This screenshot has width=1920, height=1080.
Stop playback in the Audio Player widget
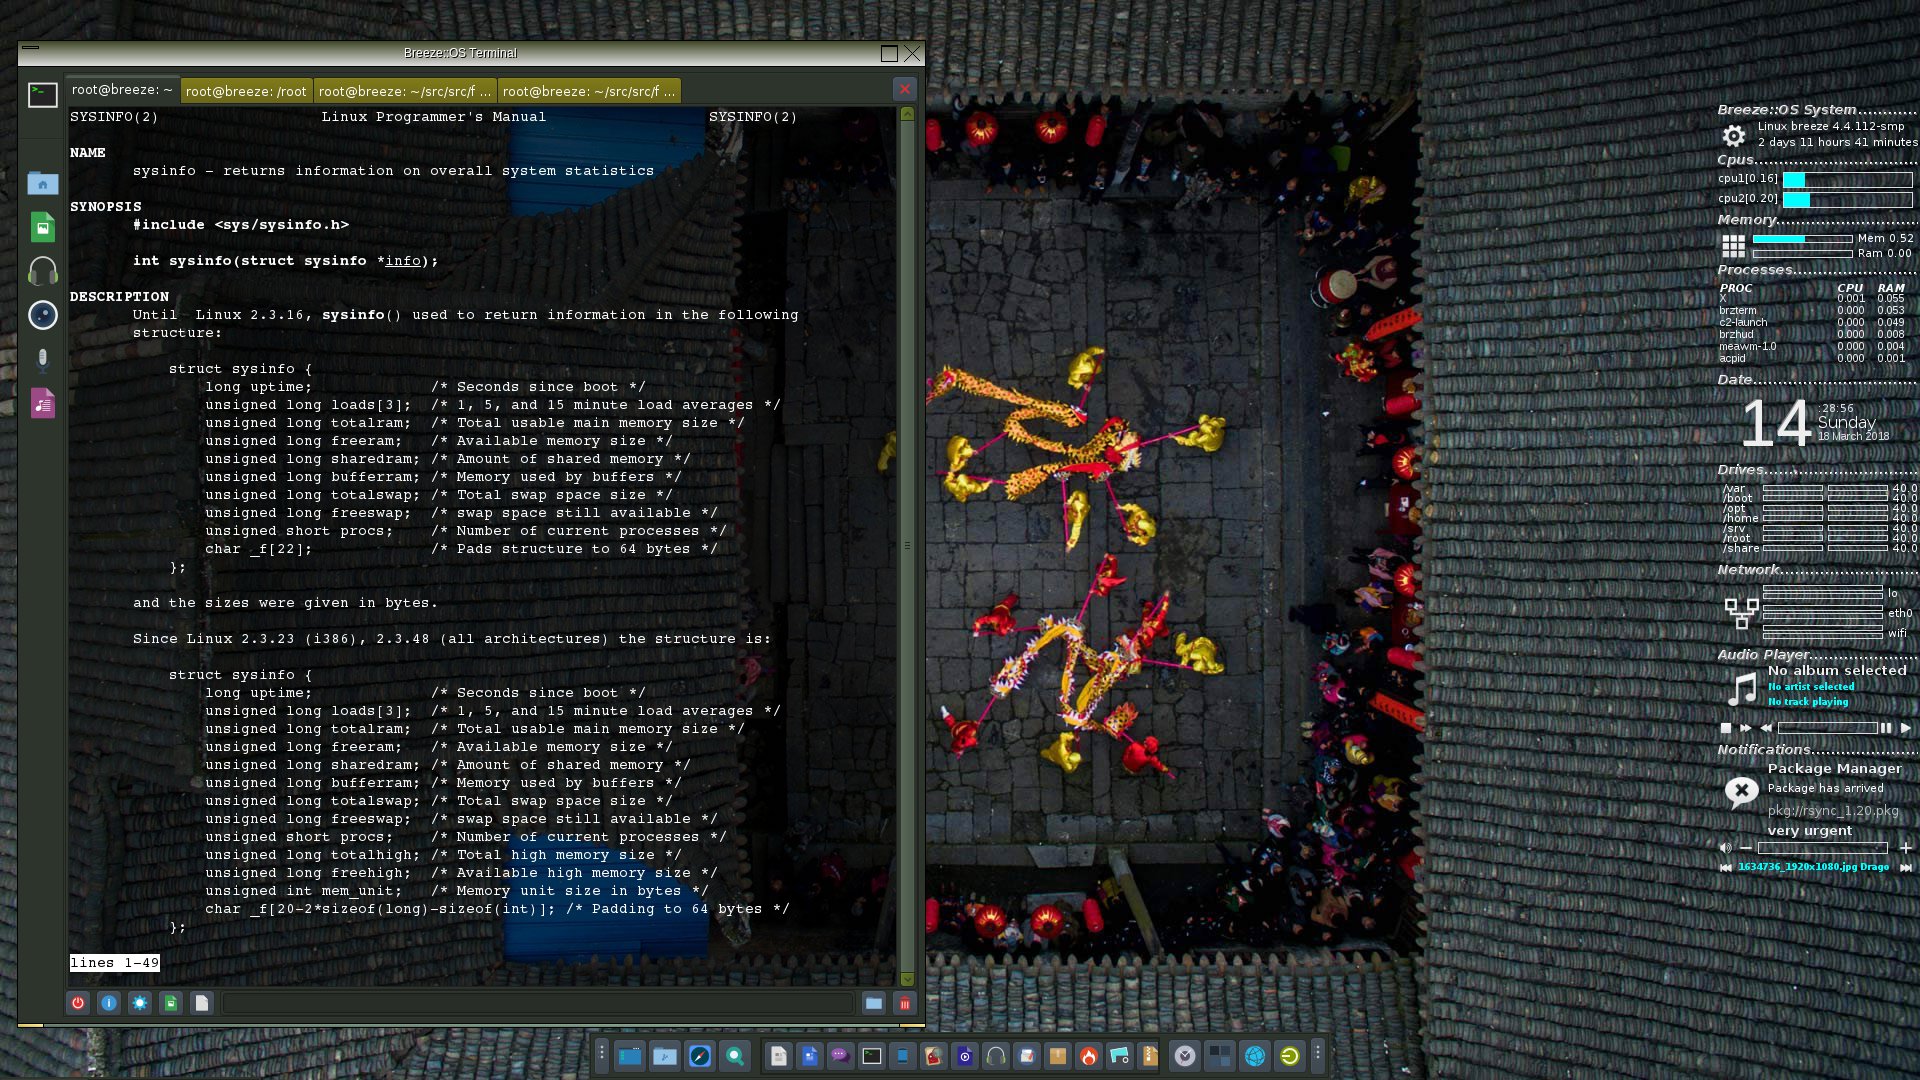[x=1726, y=728]
